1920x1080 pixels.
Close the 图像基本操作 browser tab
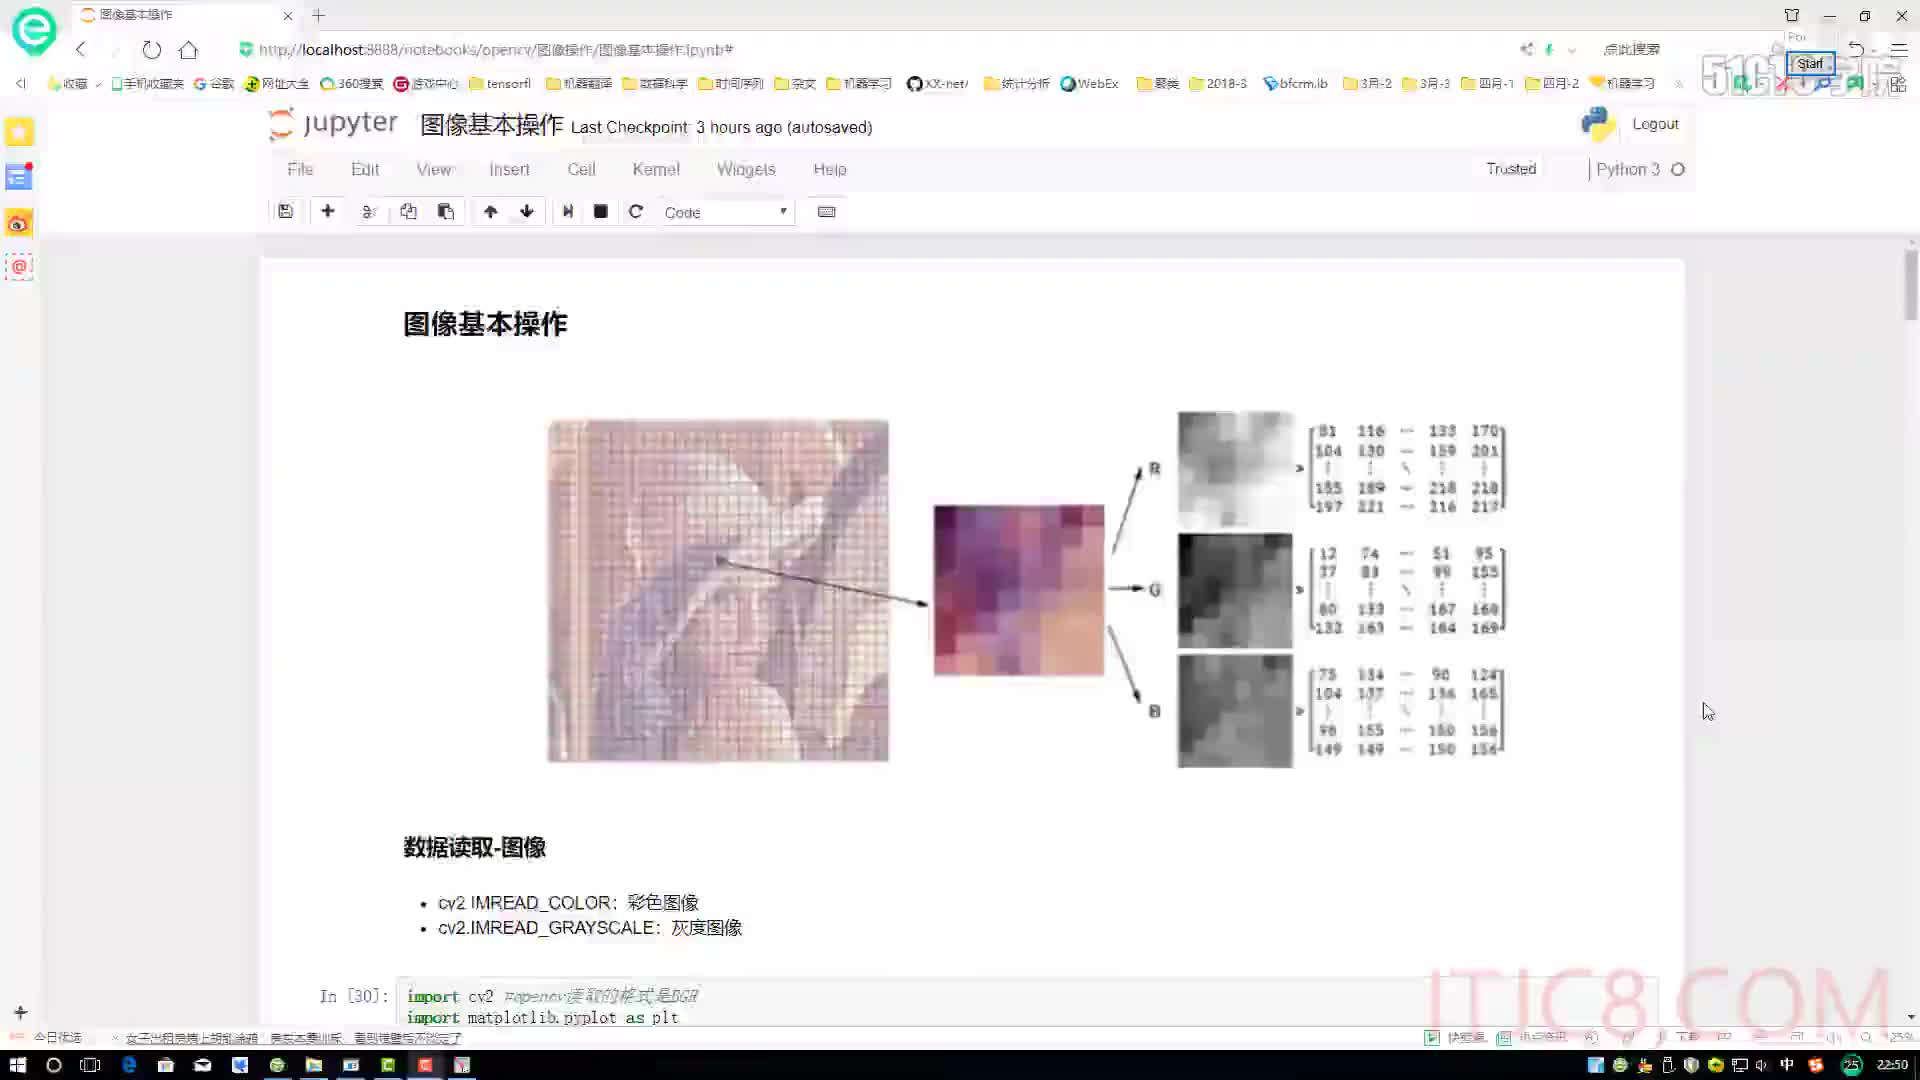pyautogui.click(x=288, y=15)
